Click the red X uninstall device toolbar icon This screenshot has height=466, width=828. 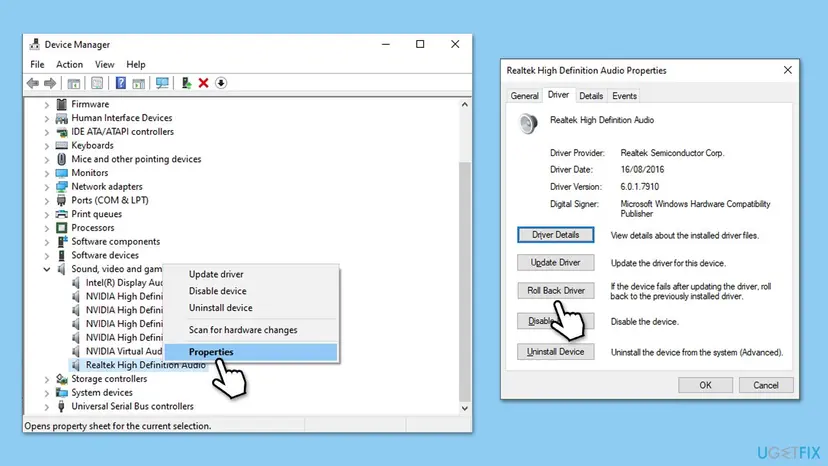point(203,83)
